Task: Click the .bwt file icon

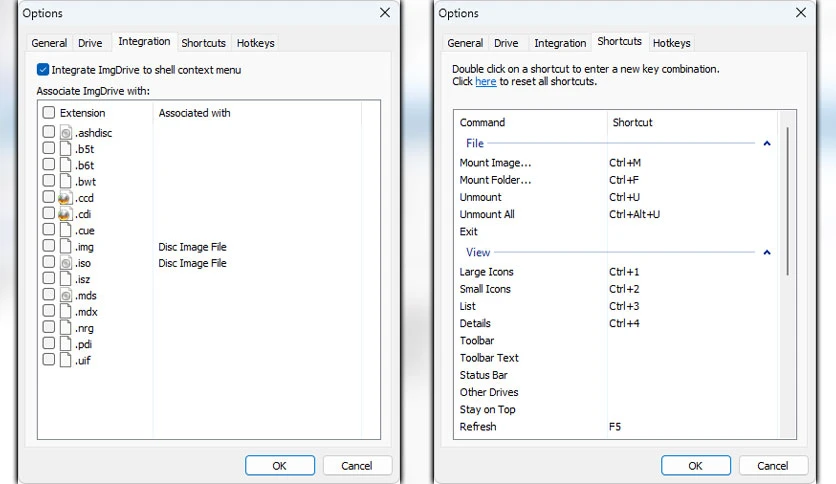Action: click(x=66, y=181)
